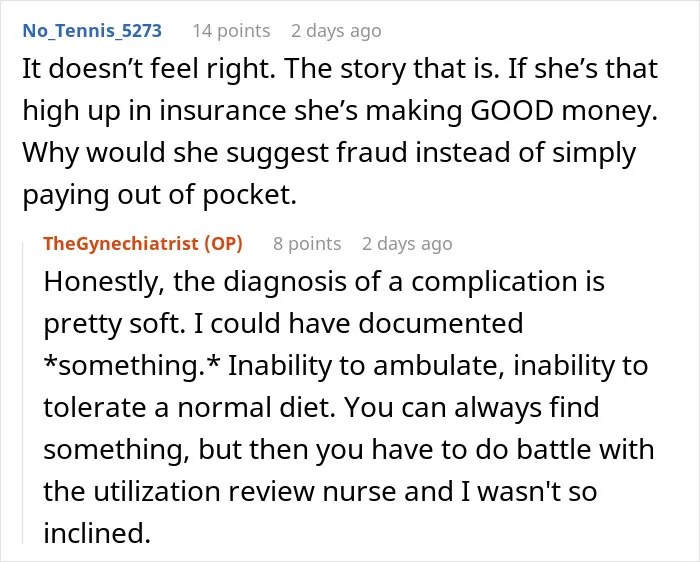
Task: Click the sentence "It doesn't feel right."
Action: 149,69
